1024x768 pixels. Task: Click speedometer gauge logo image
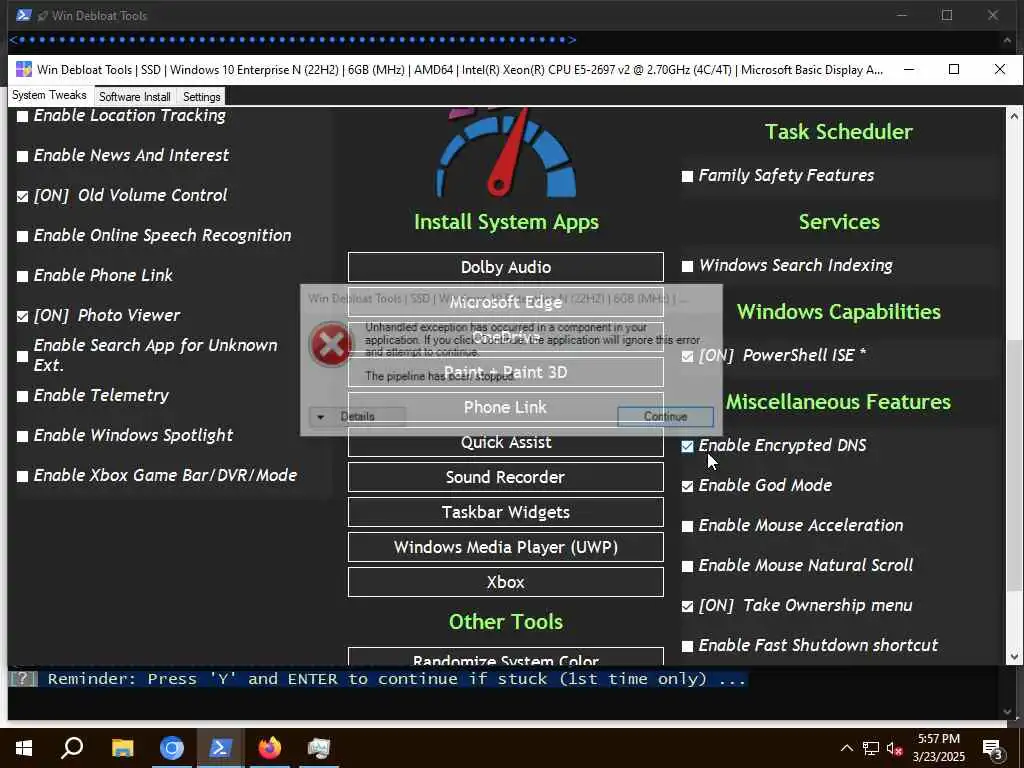pyautogui.click(x=506, y=153)
